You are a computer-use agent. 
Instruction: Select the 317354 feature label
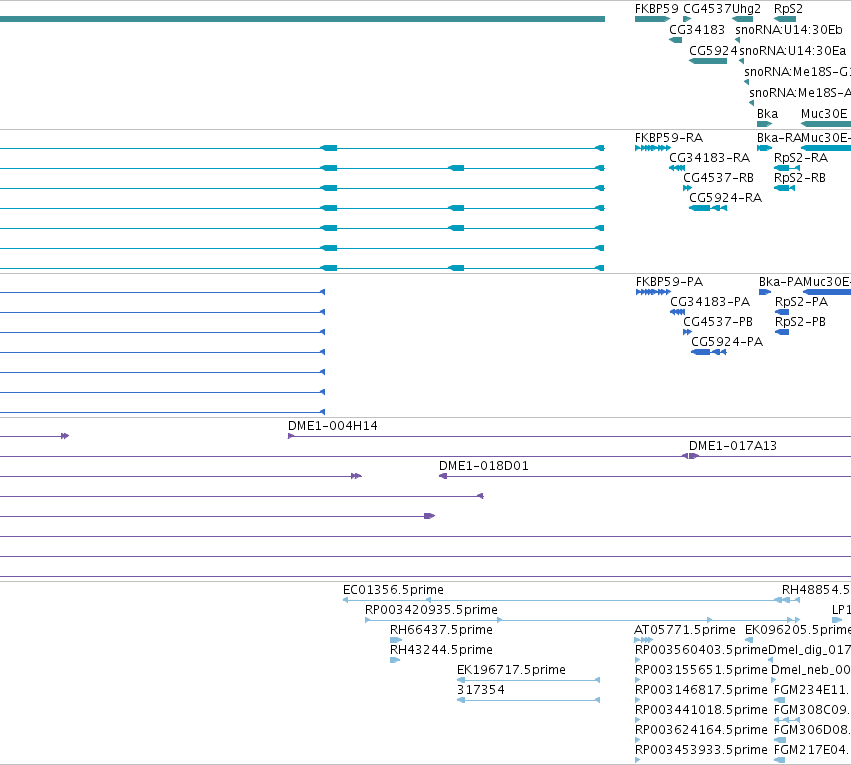click(x=481, y=691)
